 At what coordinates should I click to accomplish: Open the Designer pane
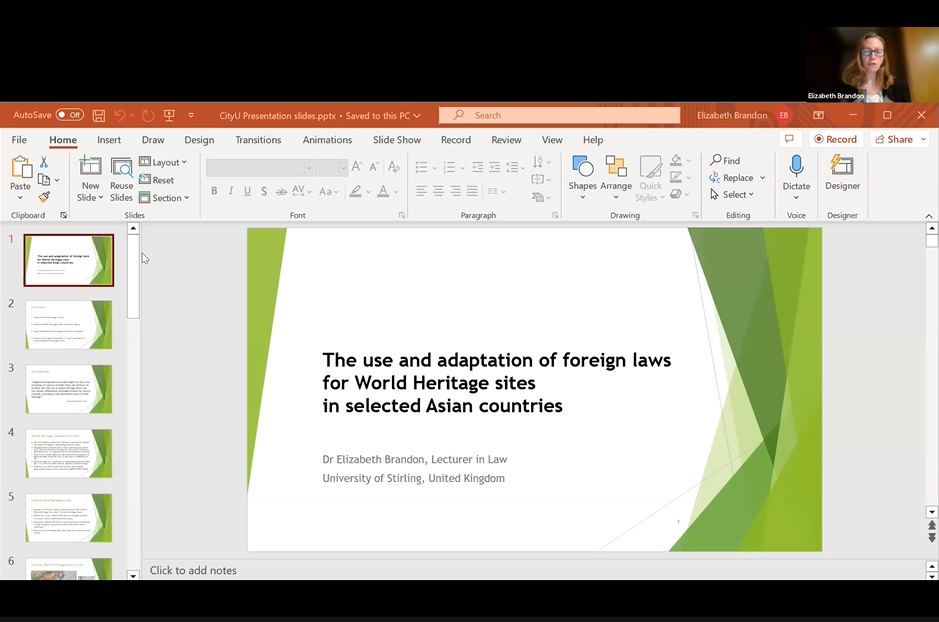pos(842,174)
